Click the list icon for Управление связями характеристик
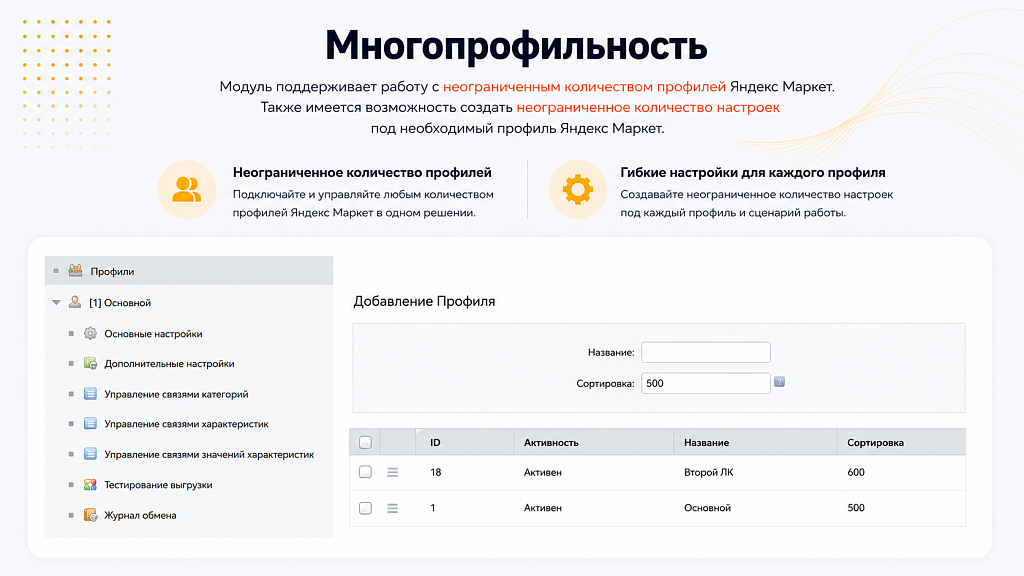The image size is (1024, 576). pos(90,423)
